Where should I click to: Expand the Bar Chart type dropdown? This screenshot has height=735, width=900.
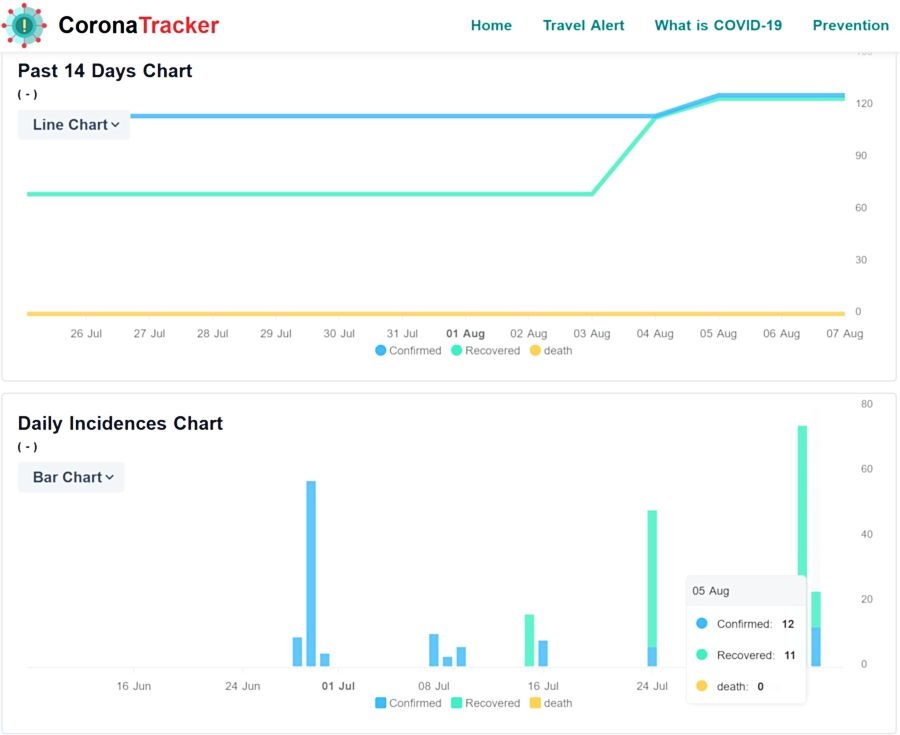(x=72, y=477)
